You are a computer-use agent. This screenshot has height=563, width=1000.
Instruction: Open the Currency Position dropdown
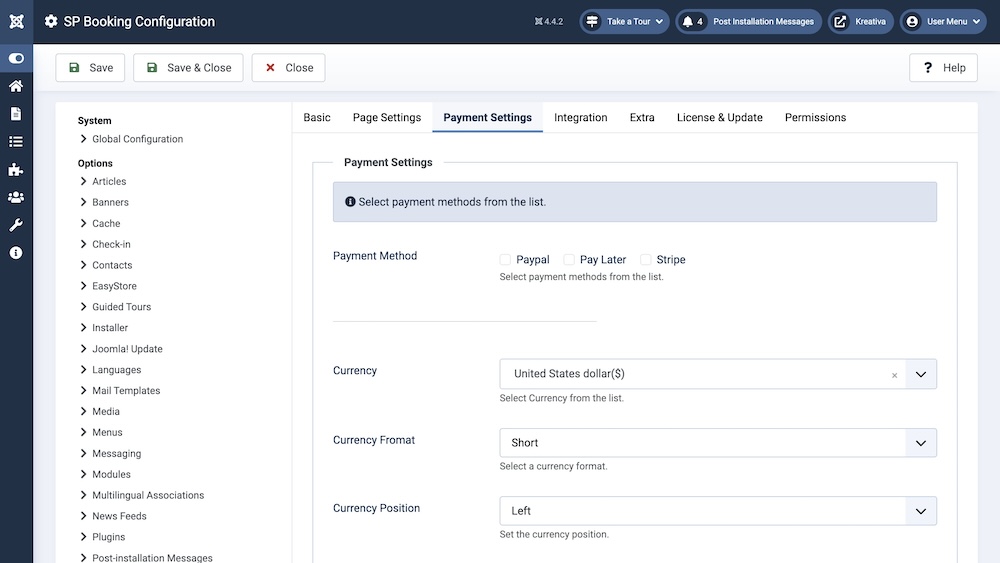click(718, 511)
